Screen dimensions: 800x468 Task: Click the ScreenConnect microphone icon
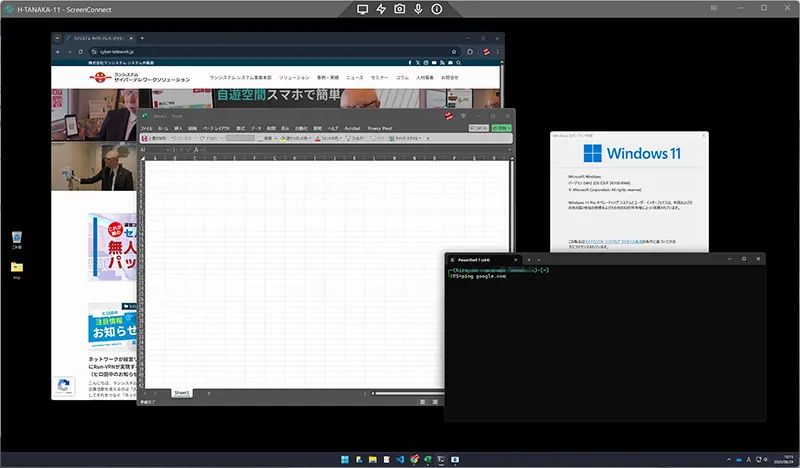[x=418, y=9]
